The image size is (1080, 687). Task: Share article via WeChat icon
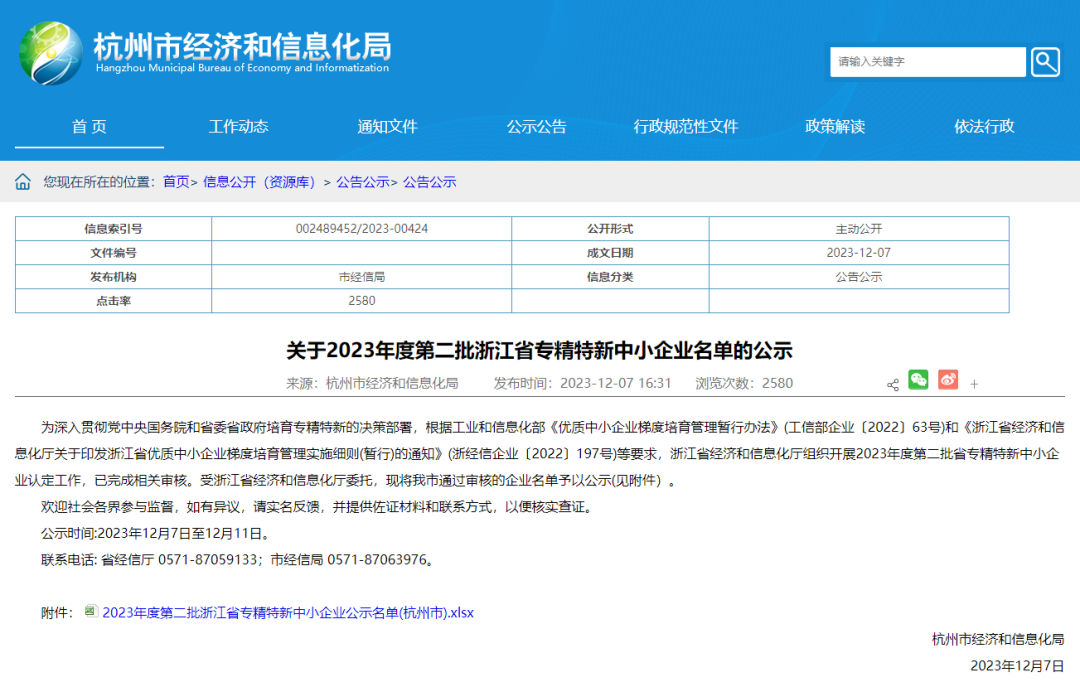tap(918, 380)
